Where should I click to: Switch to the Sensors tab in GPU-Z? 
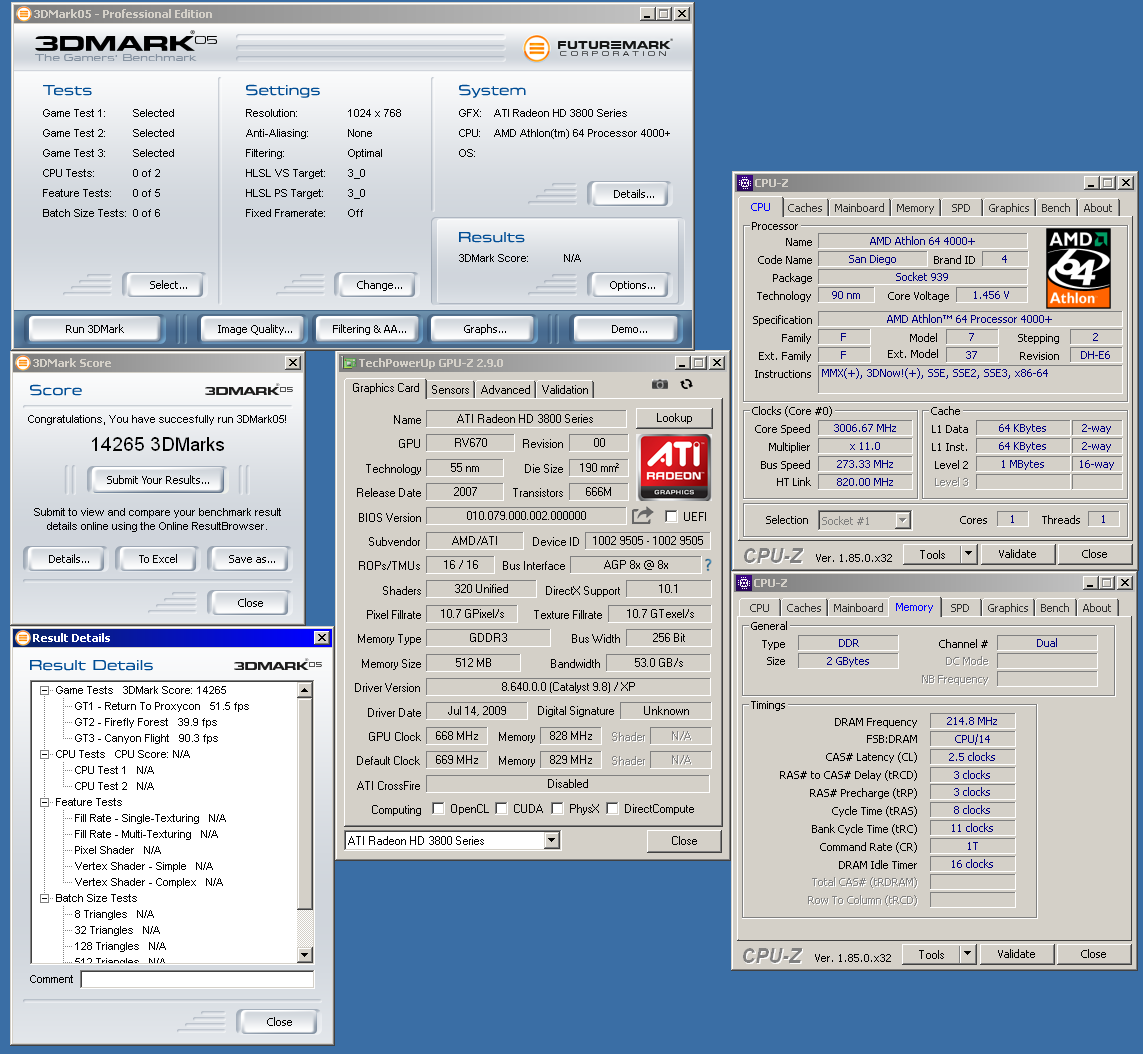[x=450, y=390]
